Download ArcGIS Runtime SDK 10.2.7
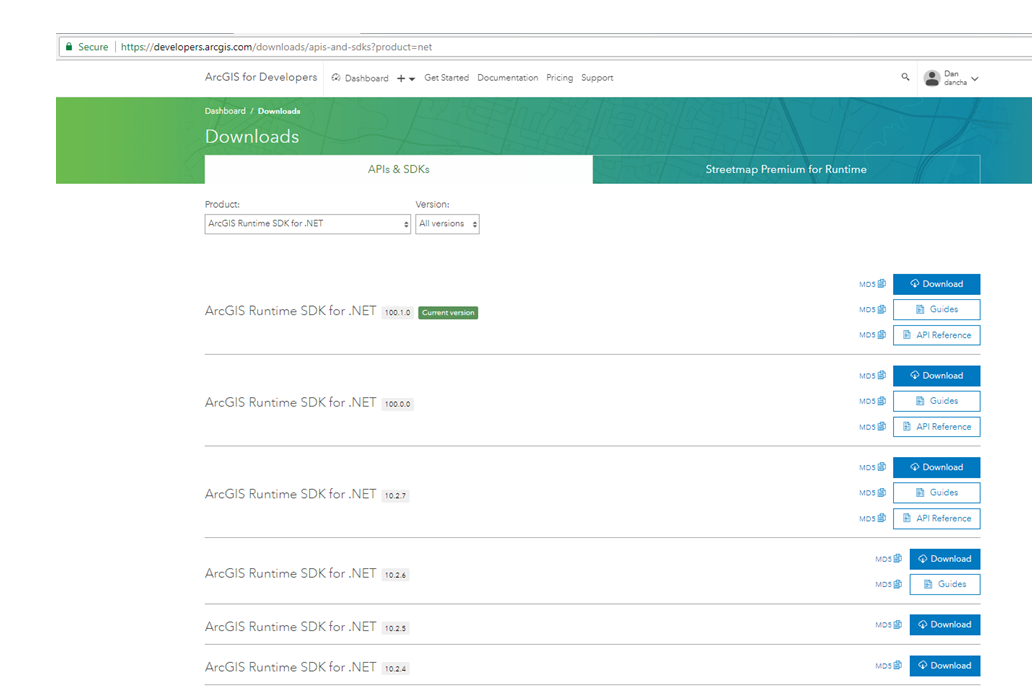 click(x=936, y=467)
